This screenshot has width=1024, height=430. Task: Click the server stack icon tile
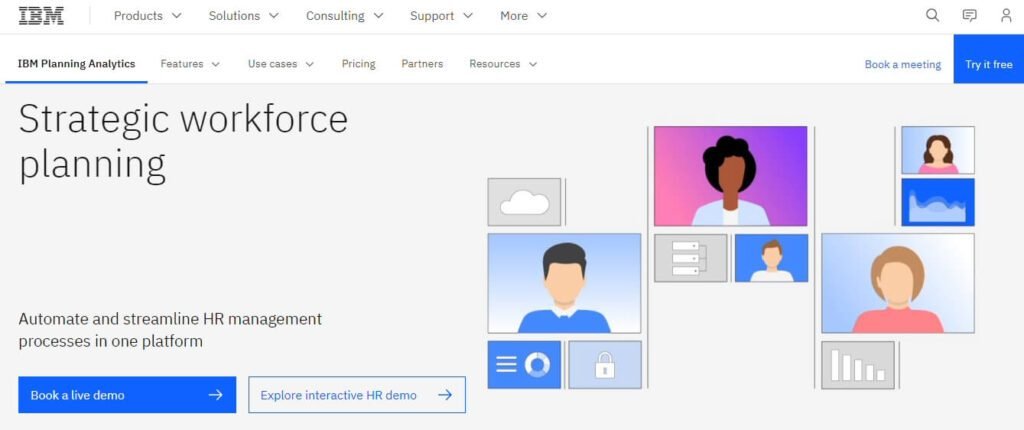(690, 258)
